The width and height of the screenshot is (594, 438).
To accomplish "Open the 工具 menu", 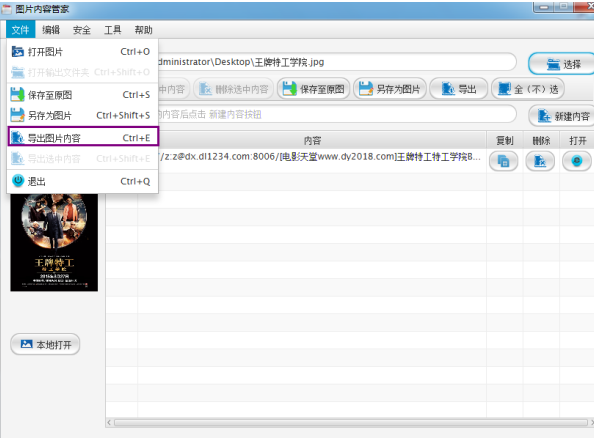I will [x=113, y=30].
